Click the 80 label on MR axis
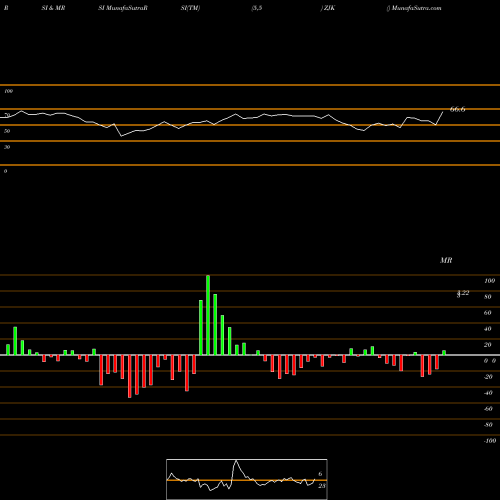Image resolution: width=500 pixels, height=500 pixels. [x=488, y=297]
